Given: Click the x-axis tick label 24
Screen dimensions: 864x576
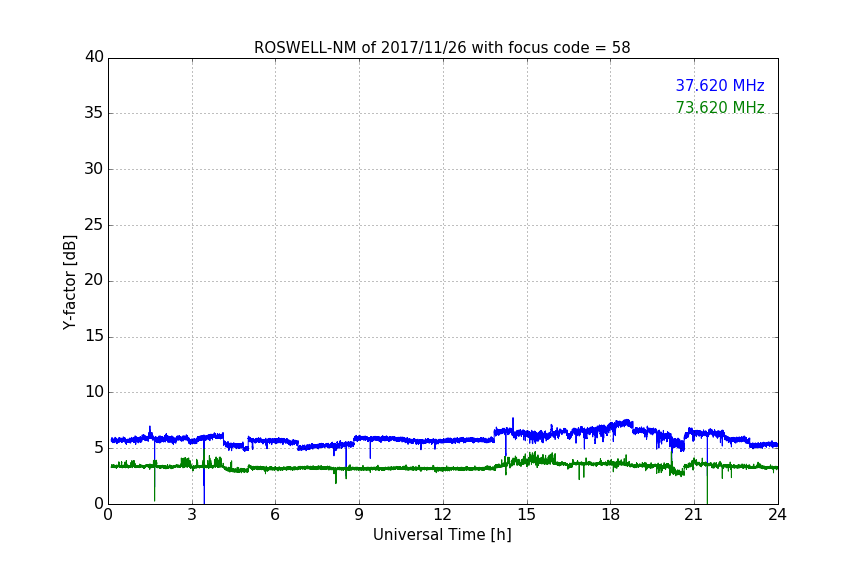Looking at the screenshot, I should (x=777, y=515).
